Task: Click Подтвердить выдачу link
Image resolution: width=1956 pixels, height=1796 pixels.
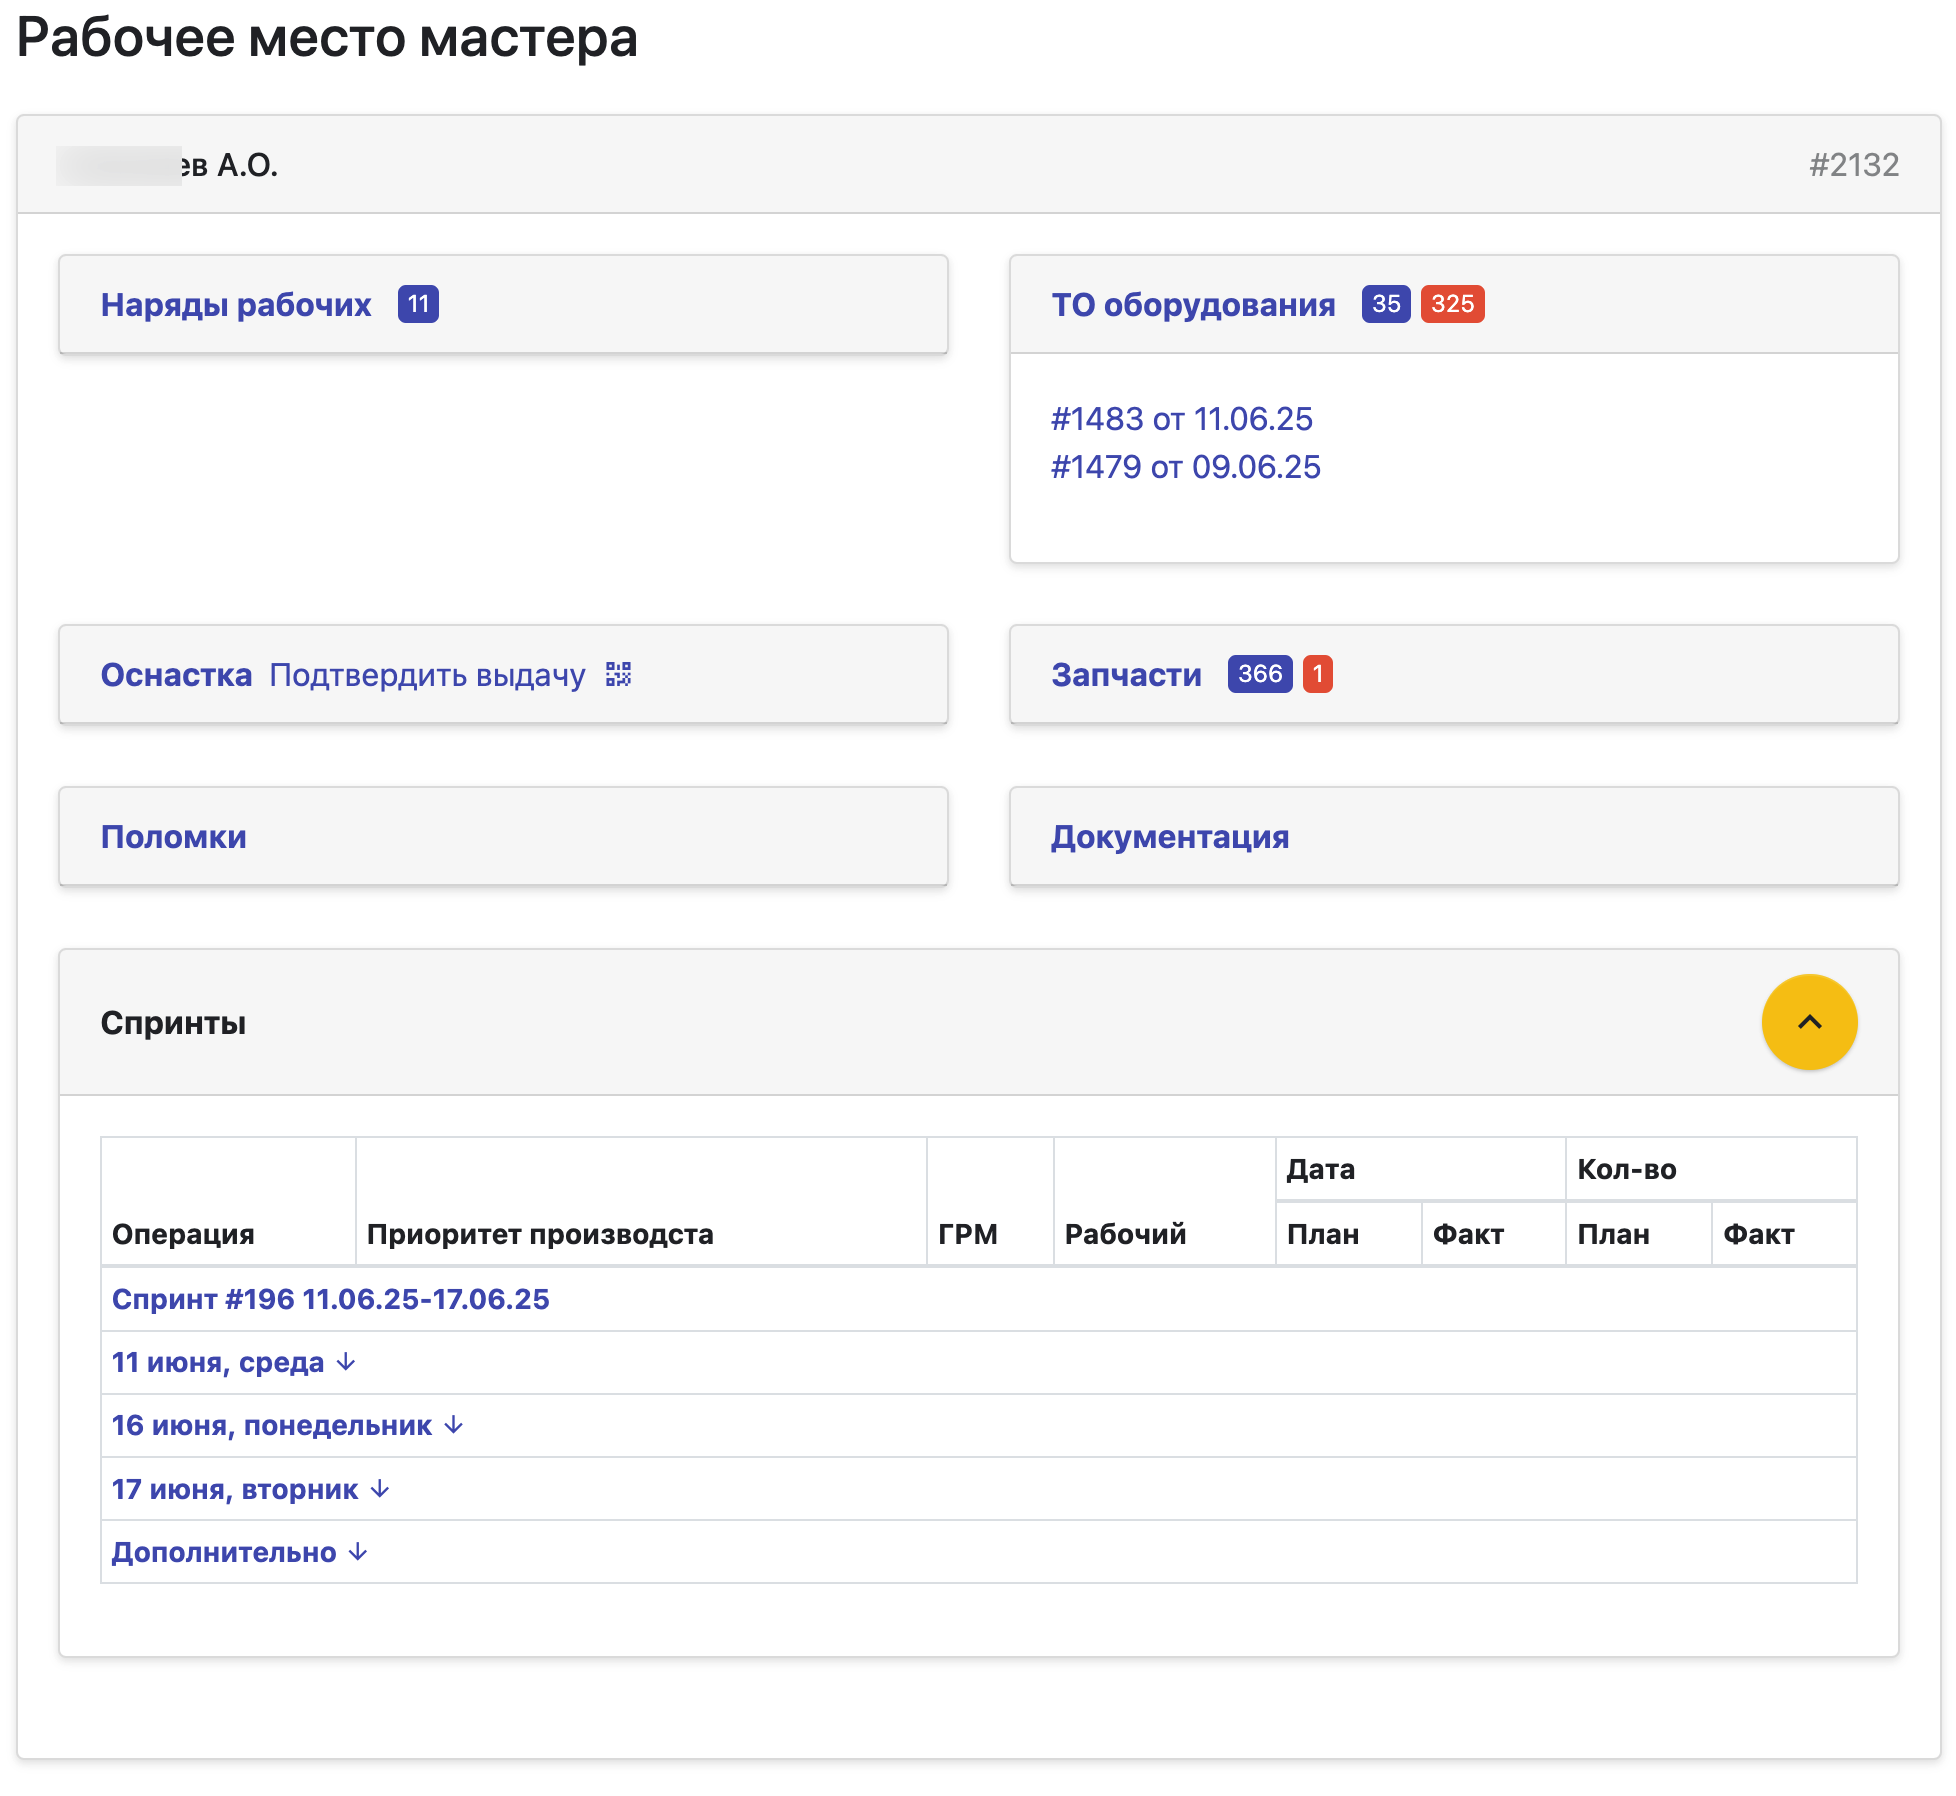Action: pos(428,675)
